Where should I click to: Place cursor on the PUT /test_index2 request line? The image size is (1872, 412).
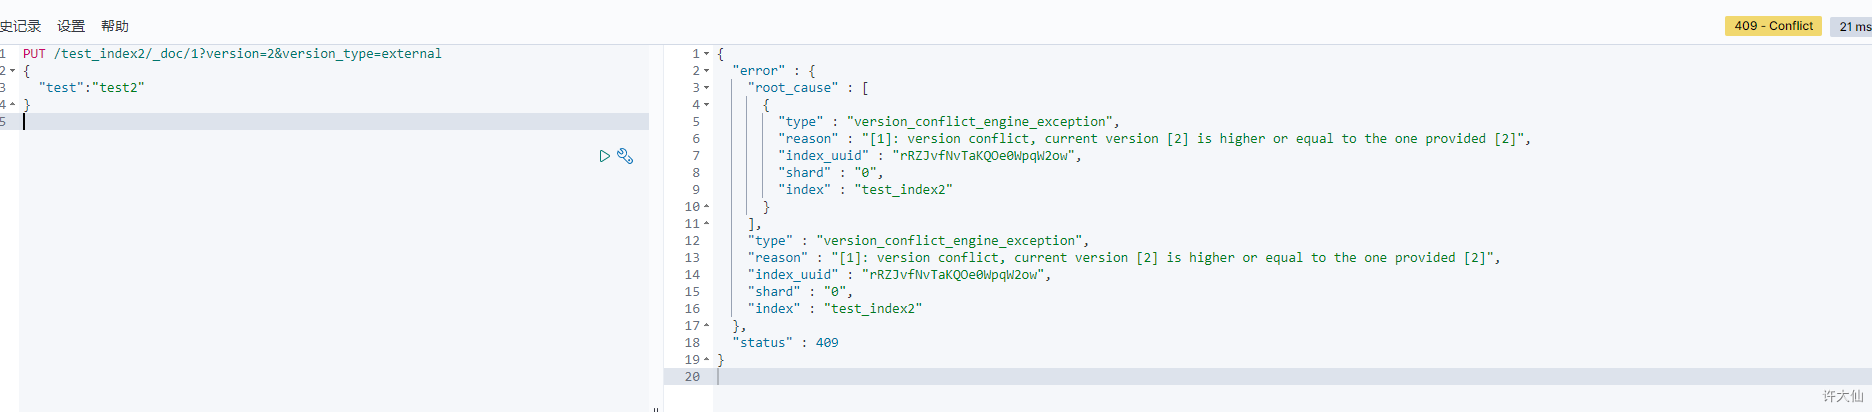[x=232, y=54]
